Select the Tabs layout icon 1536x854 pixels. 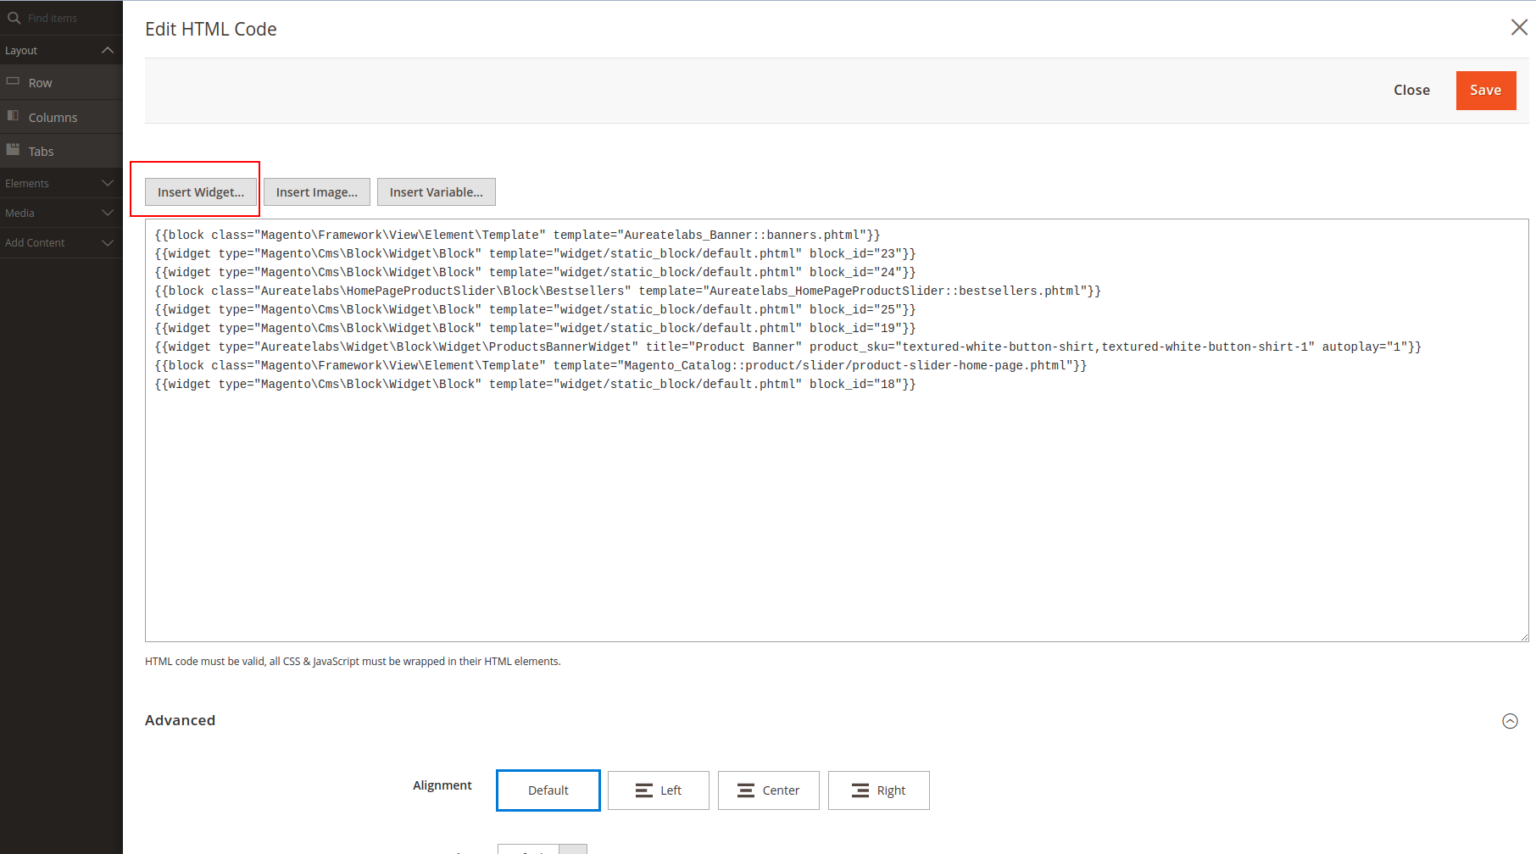click(x=13, y=150)
